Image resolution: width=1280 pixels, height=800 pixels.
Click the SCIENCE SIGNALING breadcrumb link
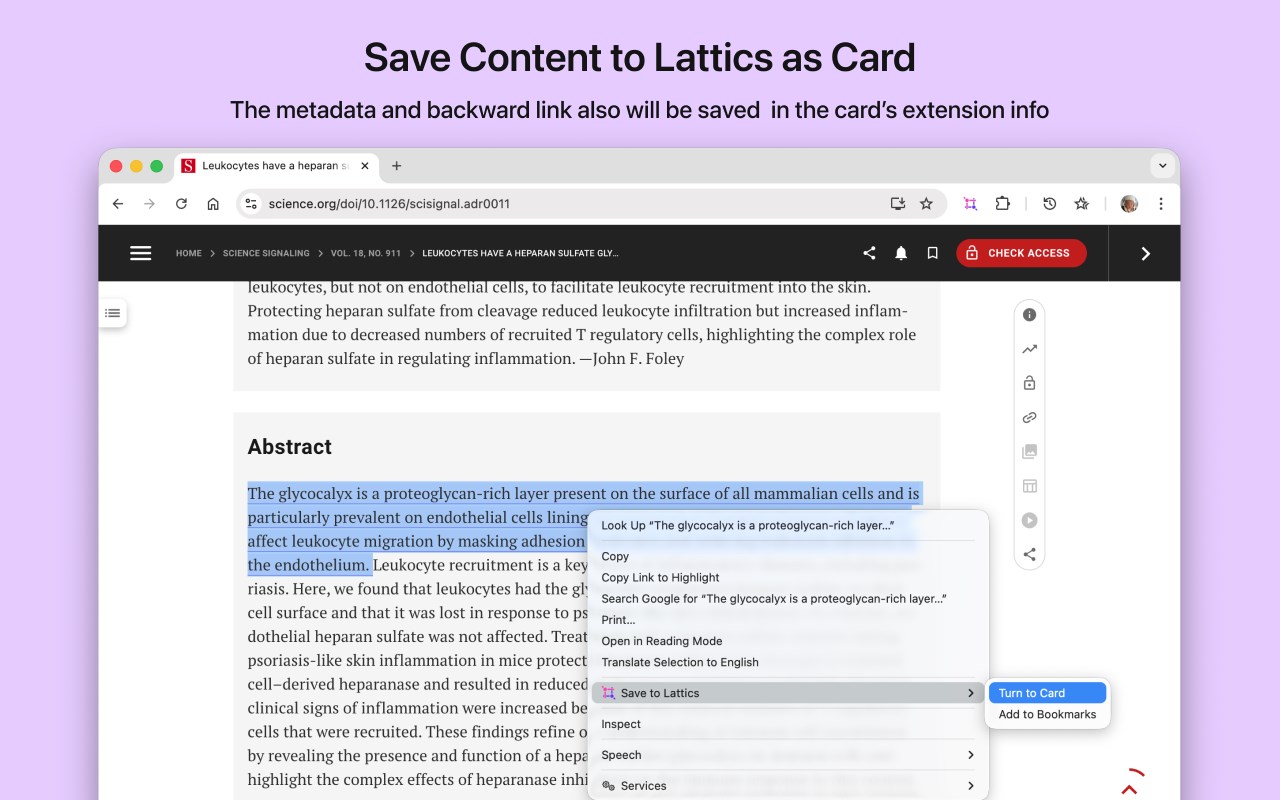tap(266, 253)
